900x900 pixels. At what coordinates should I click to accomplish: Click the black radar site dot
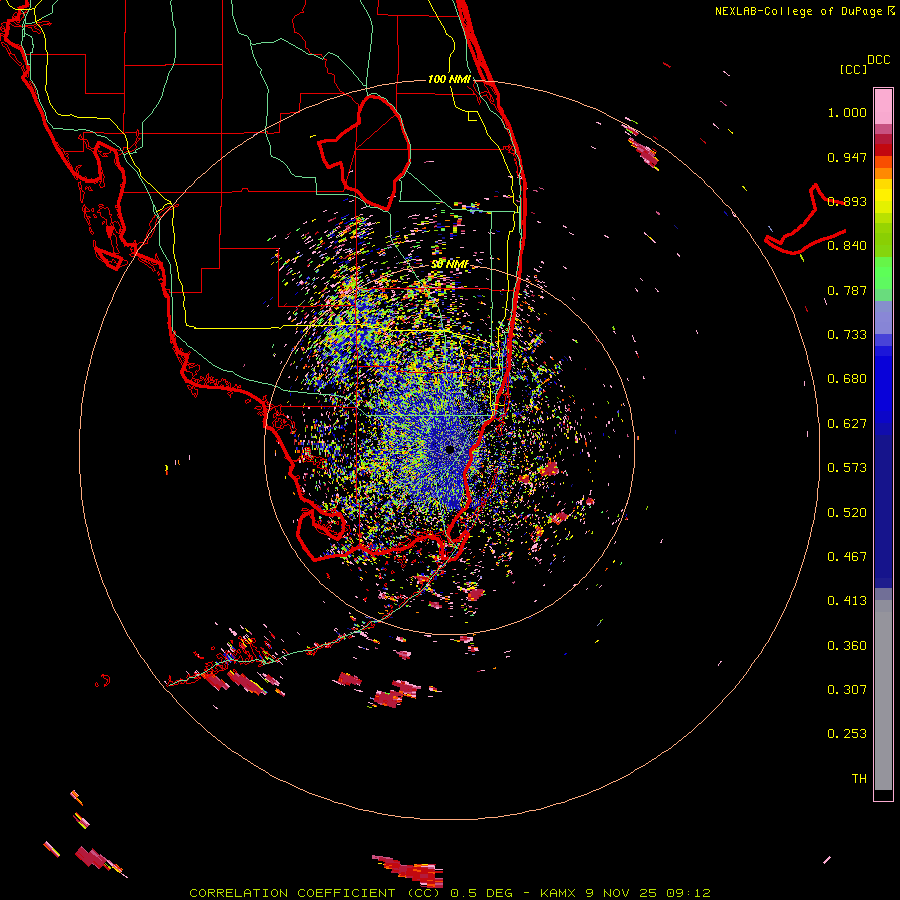click(x=449, y=449)
